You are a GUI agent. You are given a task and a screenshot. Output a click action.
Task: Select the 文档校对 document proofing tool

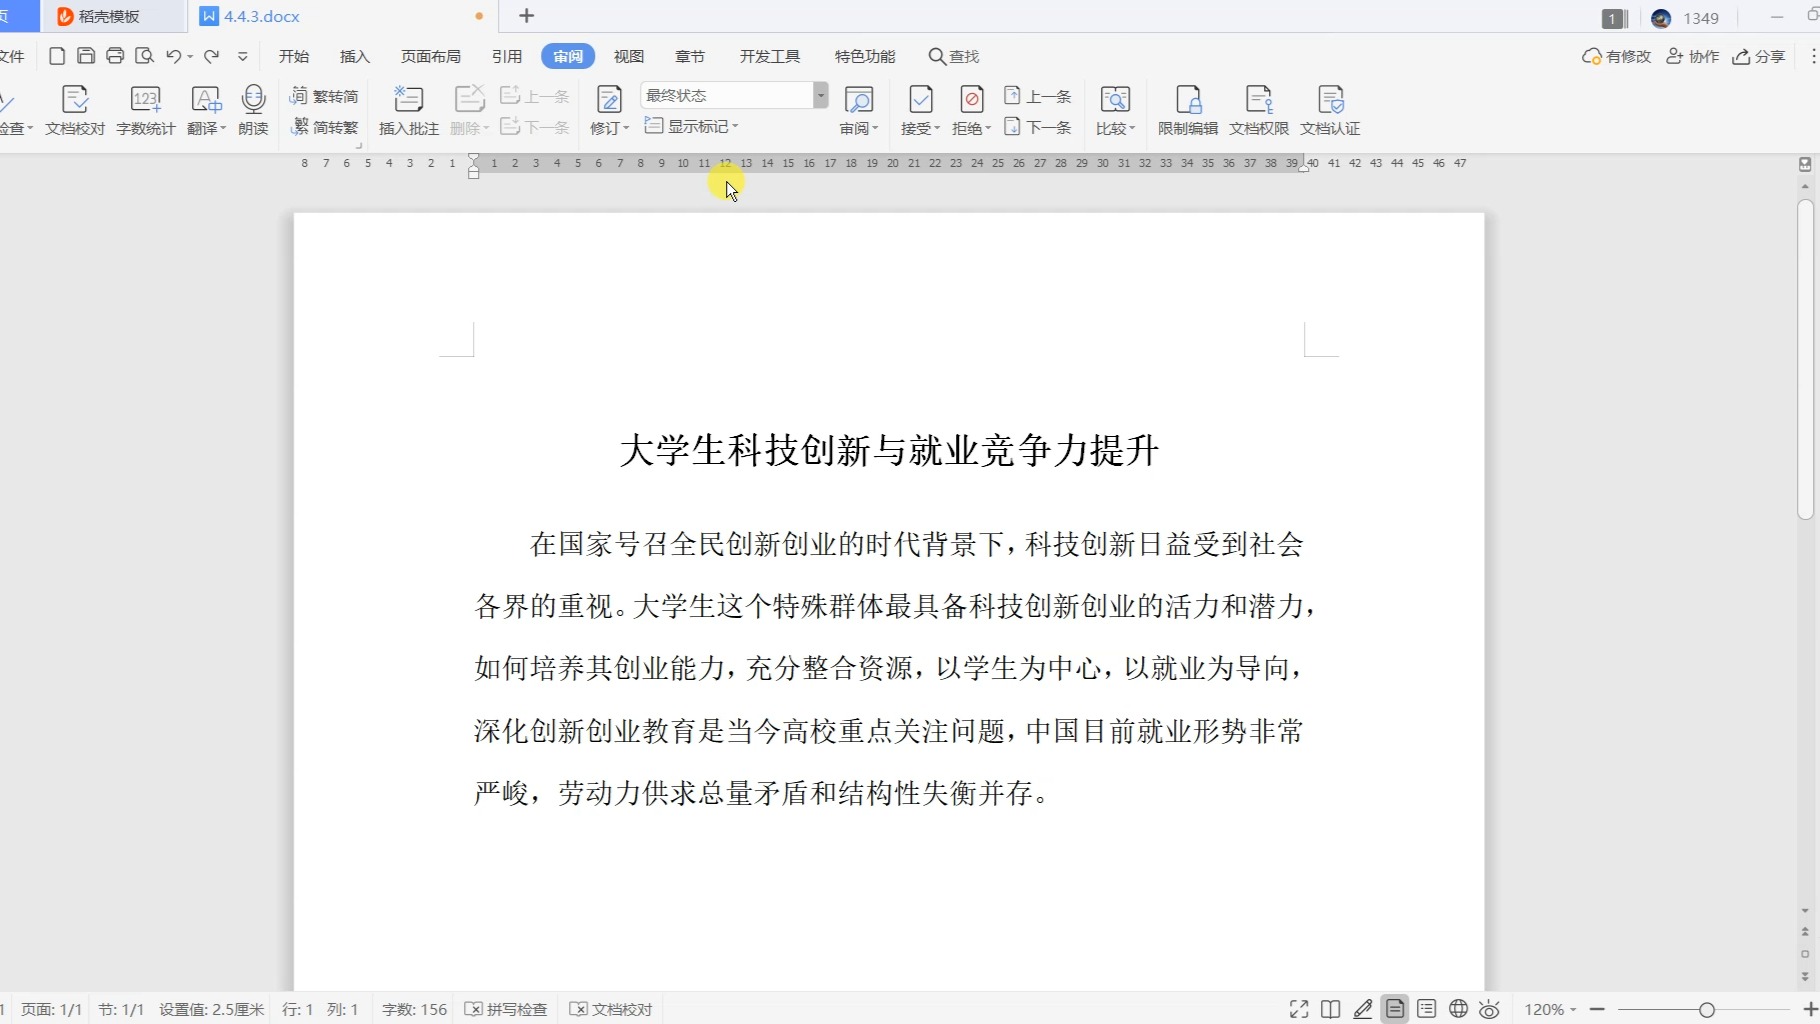pyautogui.click(x=76, y=108)
